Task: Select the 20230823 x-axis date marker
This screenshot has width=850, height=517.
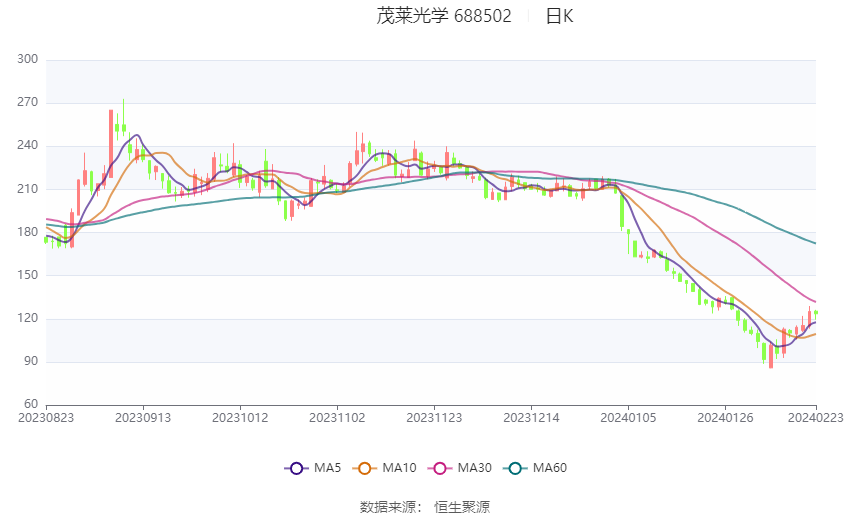Action: pos(46,418)
